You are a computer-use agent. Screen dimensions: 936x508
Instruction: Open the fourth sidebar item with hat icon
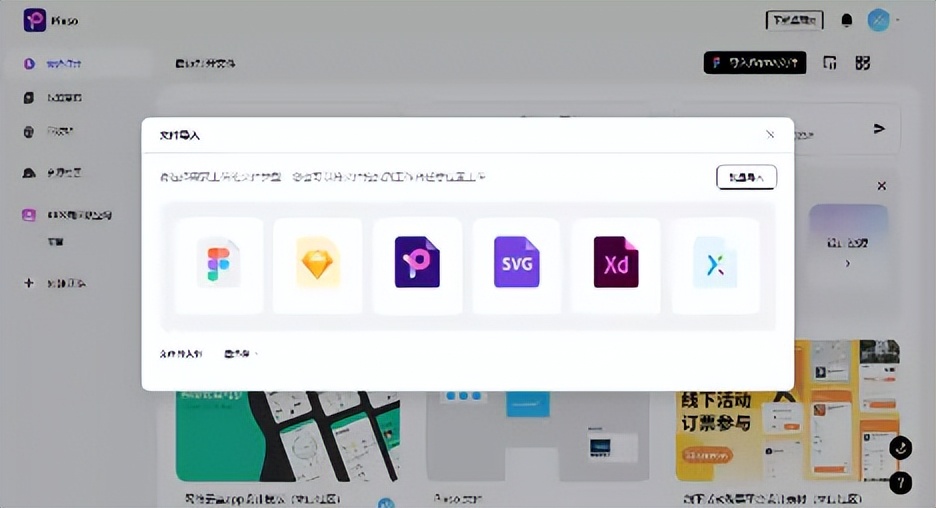[29, 173]
